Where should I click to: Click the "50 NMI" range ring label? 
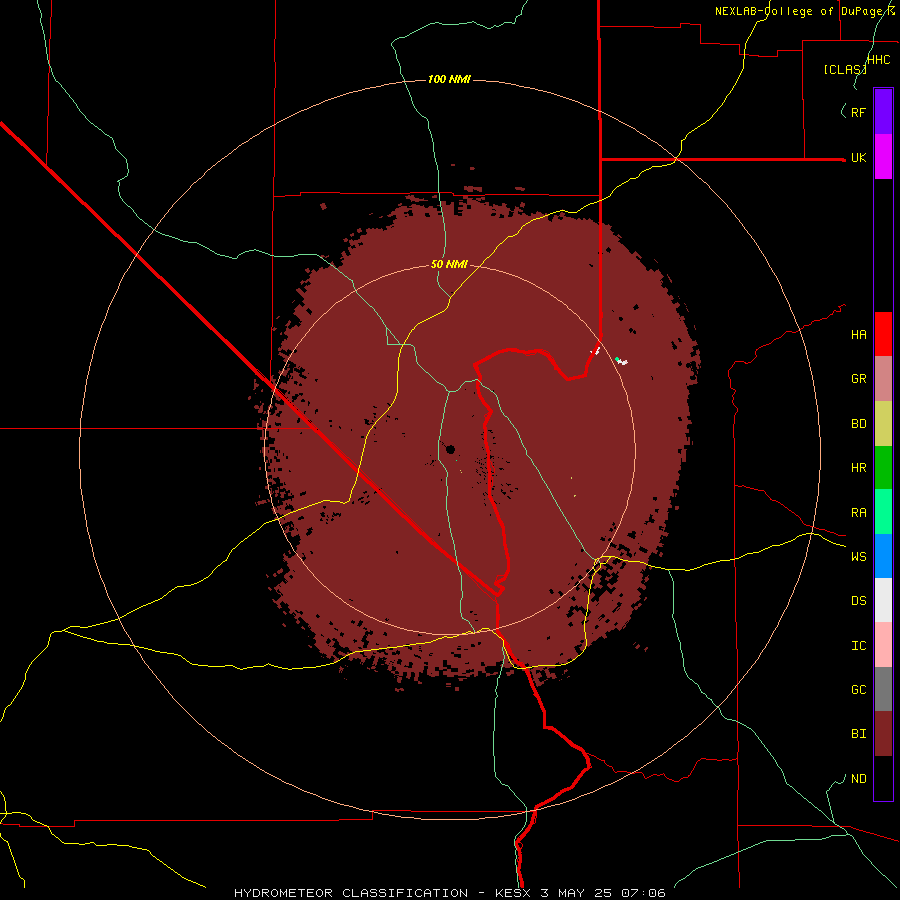pos(449,264)
